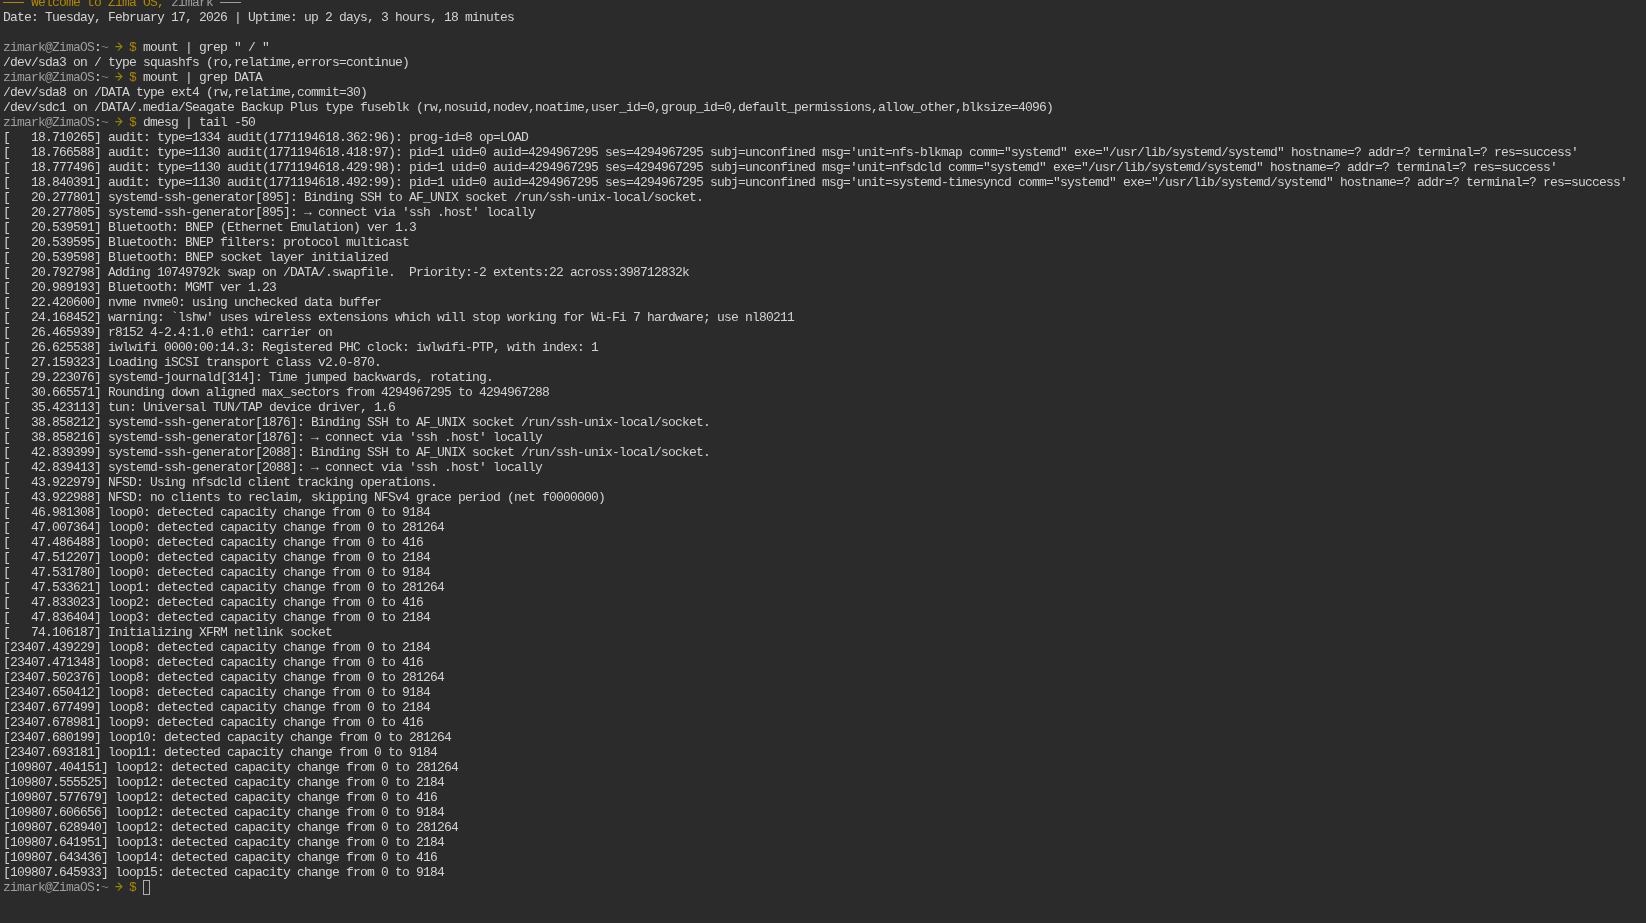Click the iwlwifi PHC clock log line
The width and height of the screenshot is (1646, 923).
click(352, 347)
